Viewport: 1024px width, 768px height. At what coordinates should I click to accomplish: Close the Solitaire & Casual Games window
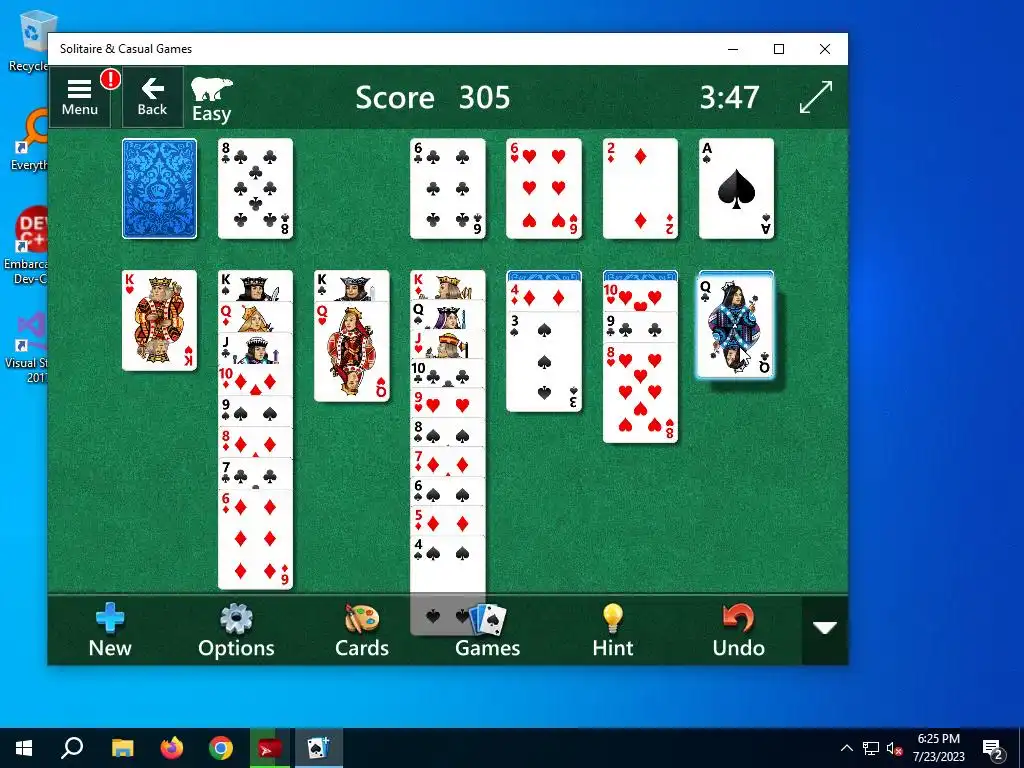point(825,49)
